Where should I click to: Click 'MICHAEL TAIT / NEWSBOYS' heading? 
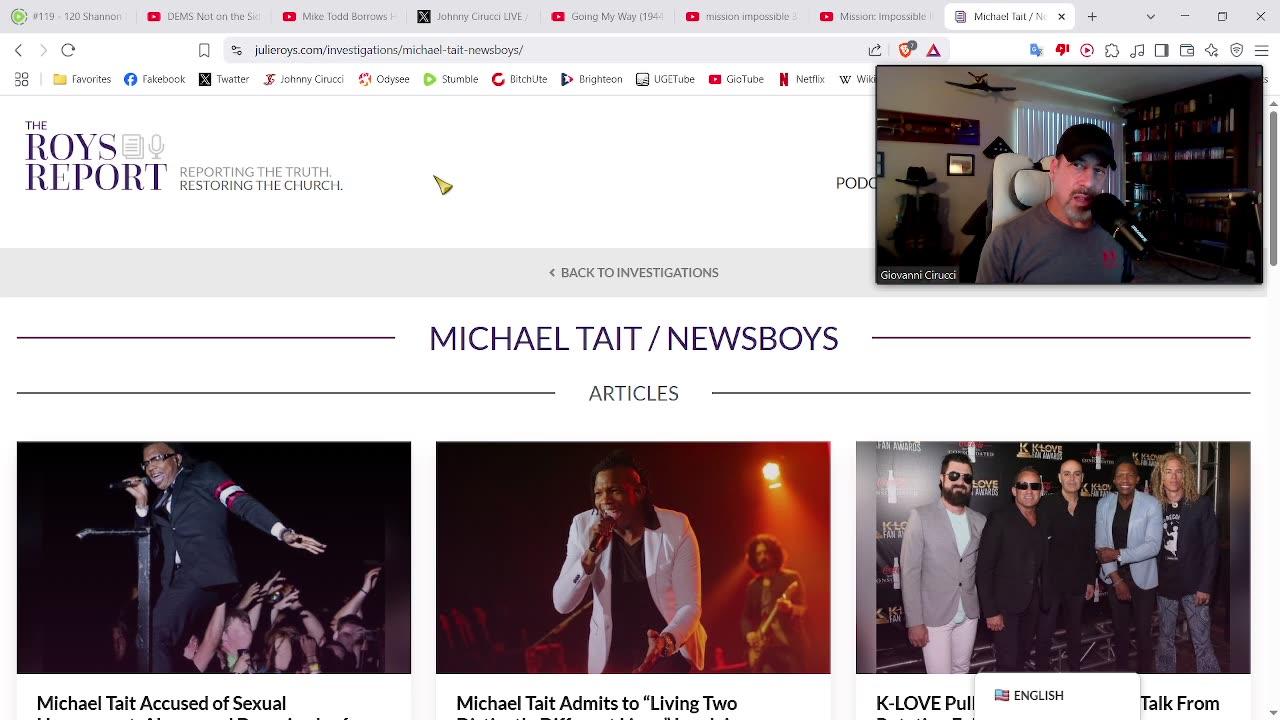tap(634, 338)
